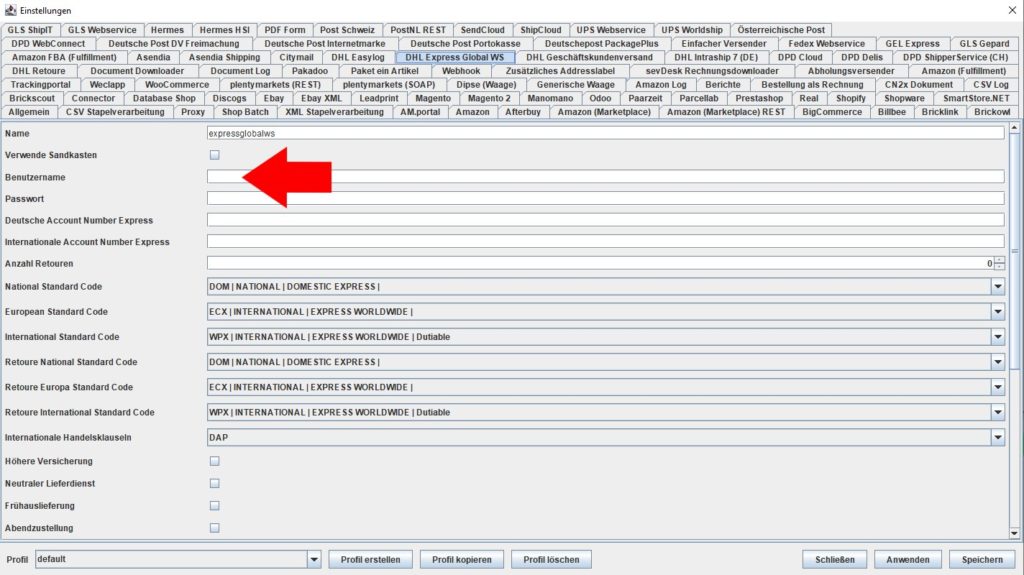
Task: Expand European Standard Code dropdown
Action: (x=997, y=312)
